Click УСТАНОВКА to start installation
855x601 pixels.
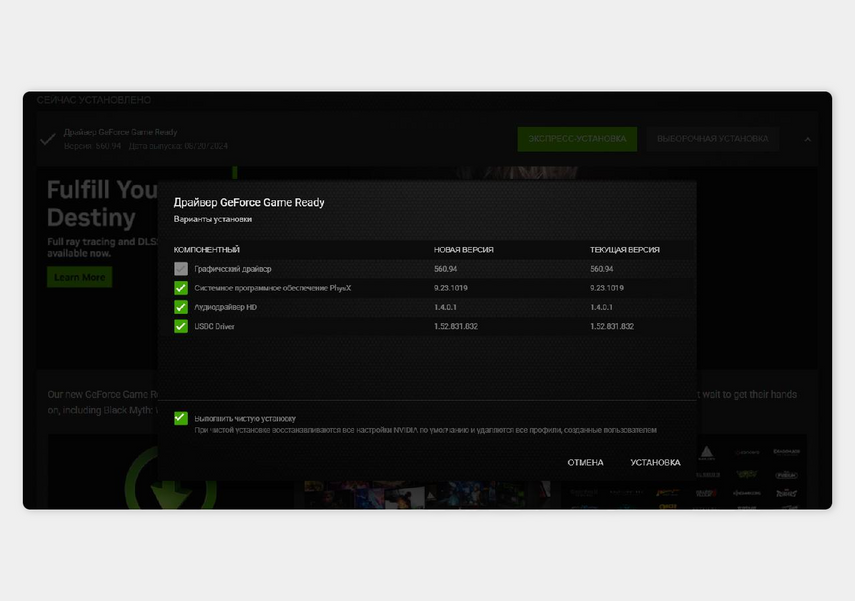coord(655,462)
